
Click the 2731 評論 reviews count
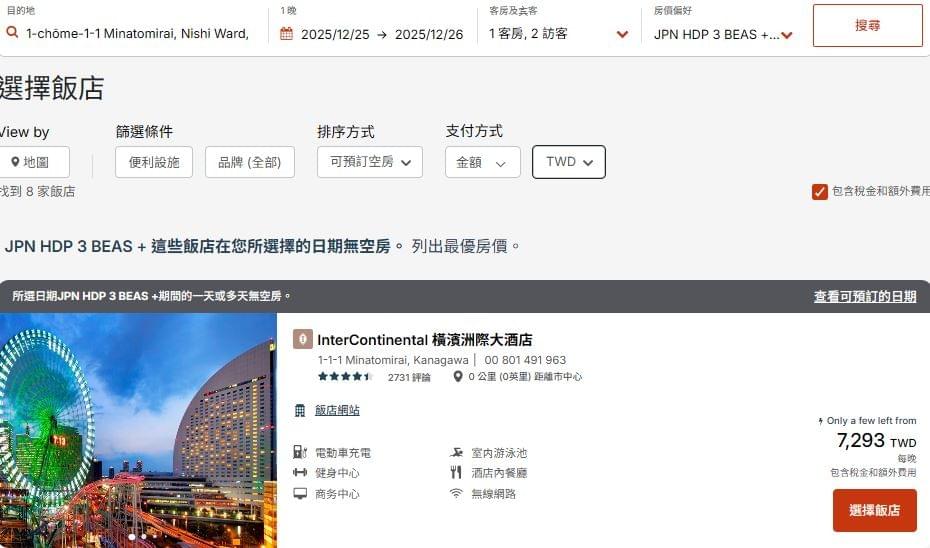pyautogui.click(x=409, y=377)
